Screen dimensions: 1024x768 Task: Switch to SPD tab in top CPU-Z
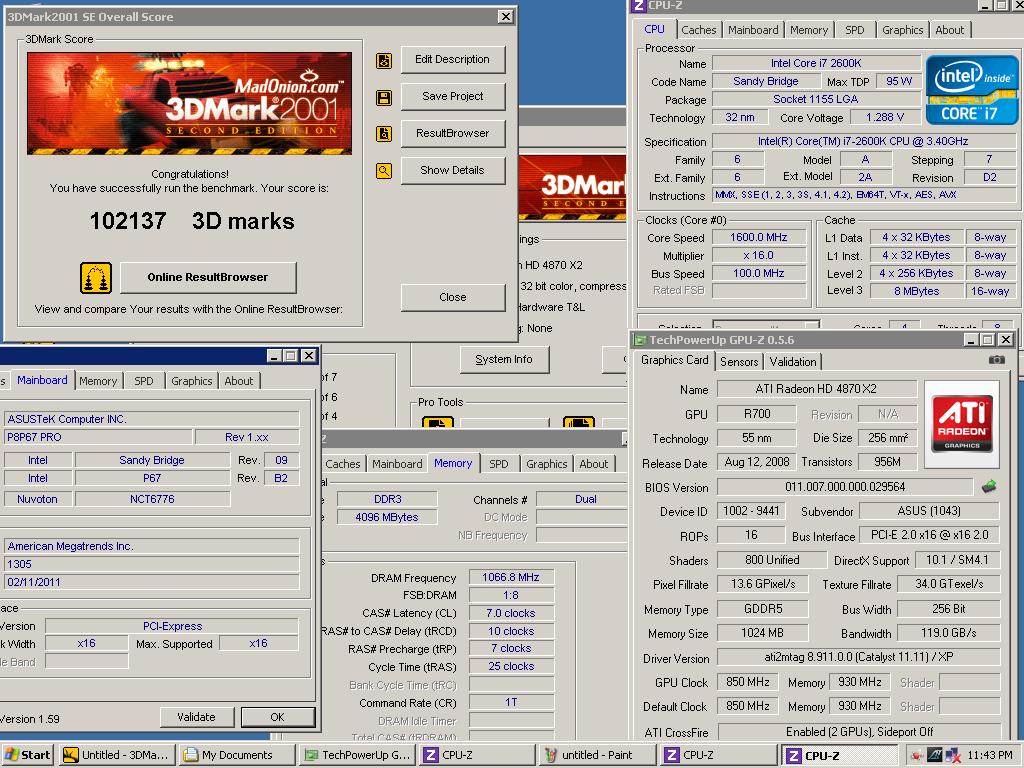pyautogui.click(x=854, y=30)
